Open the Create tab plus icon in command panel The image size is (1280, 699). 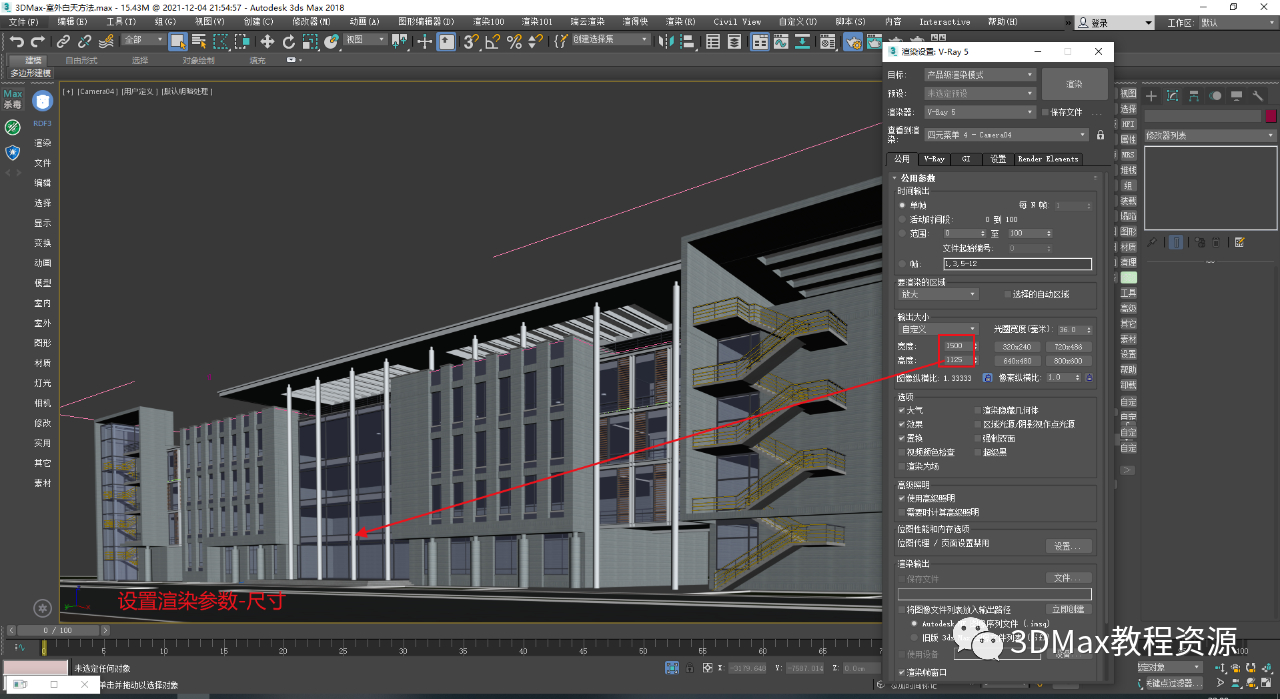(1151, 96)
